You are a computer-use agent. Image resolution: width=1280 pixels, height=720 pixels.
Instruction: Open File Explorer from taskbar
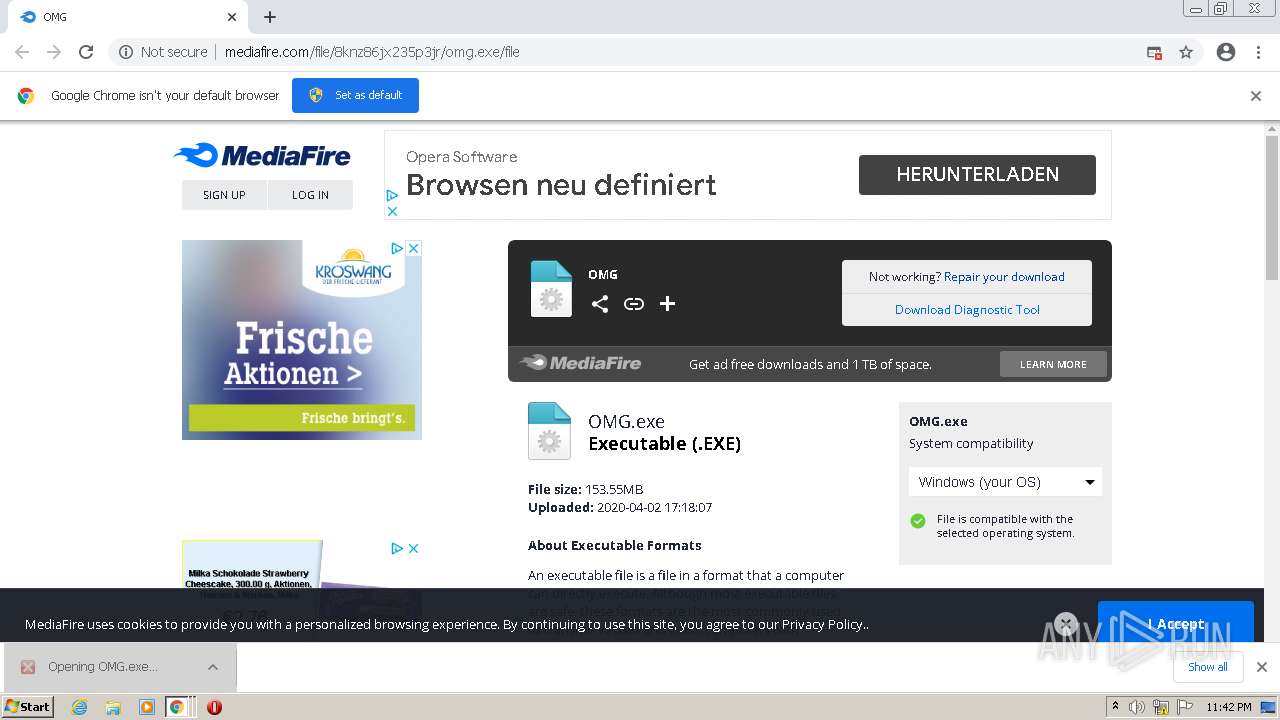pos(113,707)
